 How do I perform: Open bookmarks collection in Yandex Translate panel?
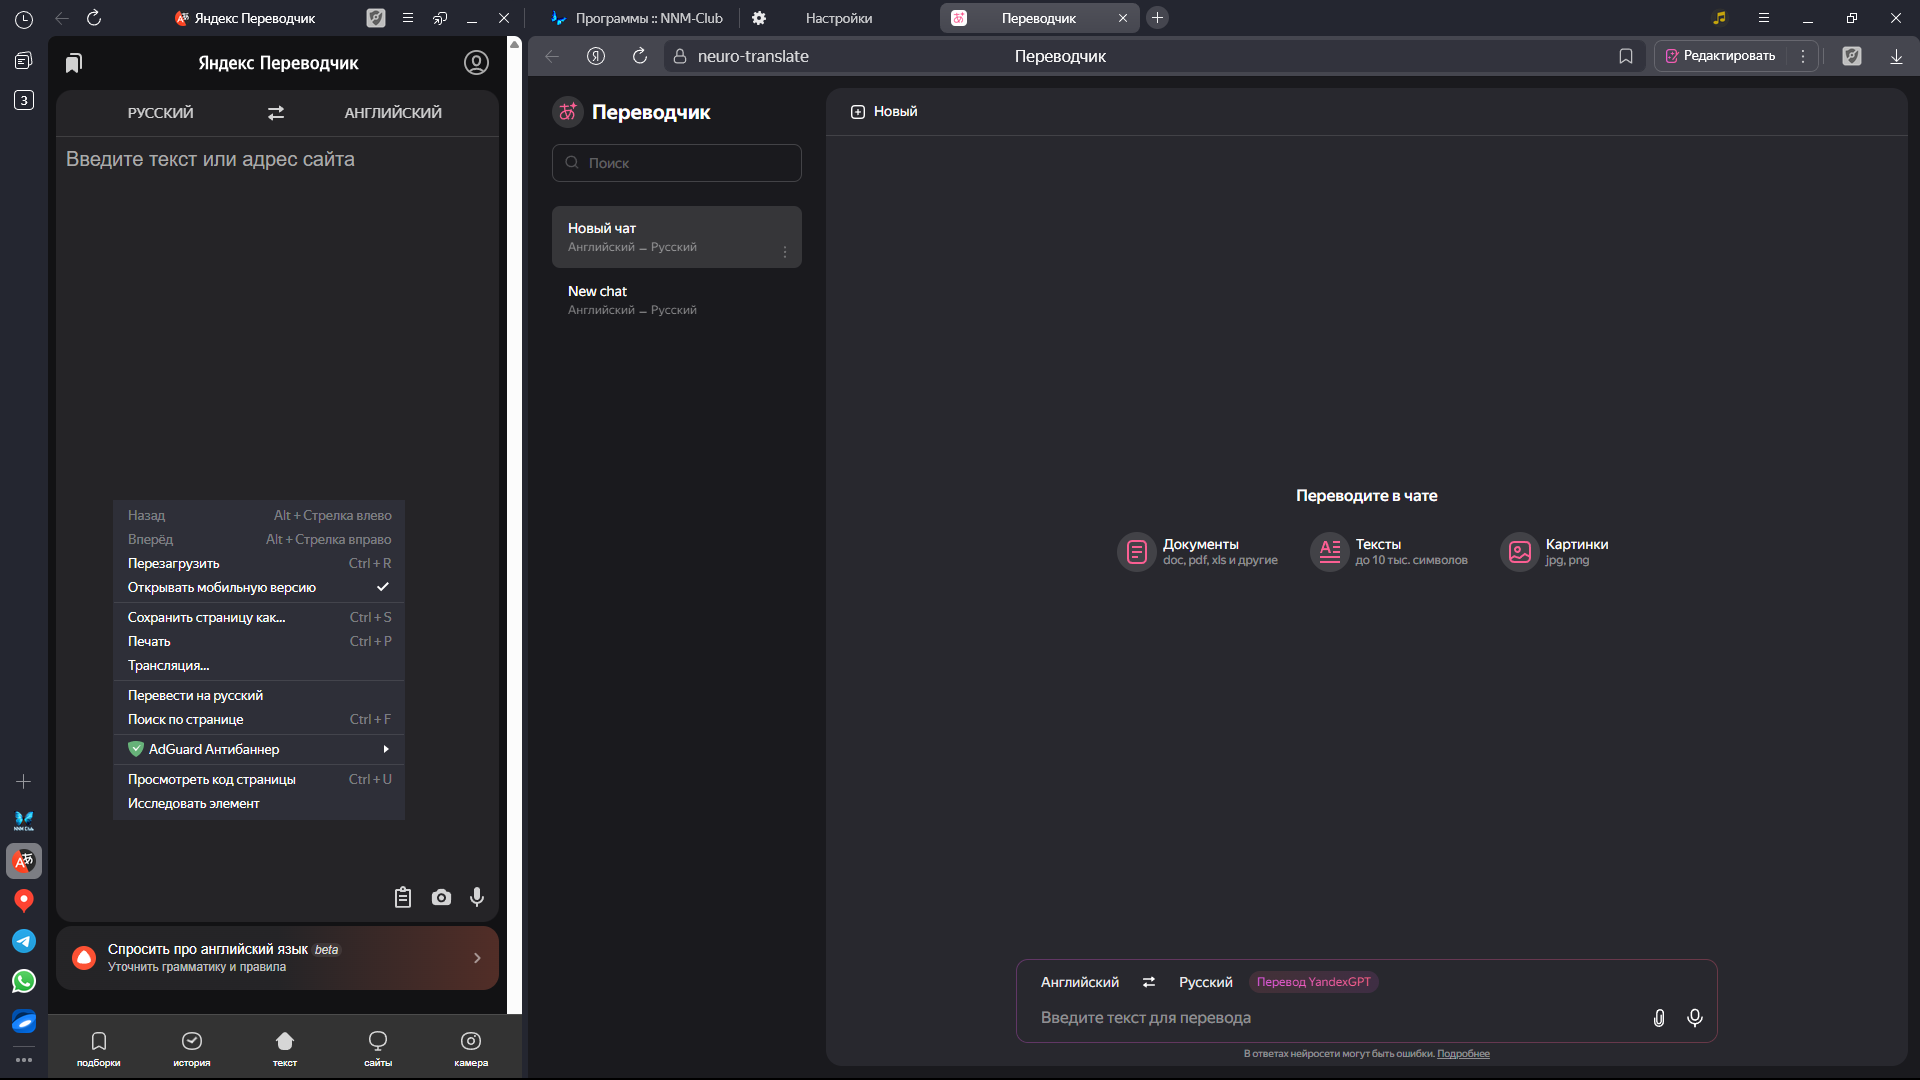[x=74, y=63]
